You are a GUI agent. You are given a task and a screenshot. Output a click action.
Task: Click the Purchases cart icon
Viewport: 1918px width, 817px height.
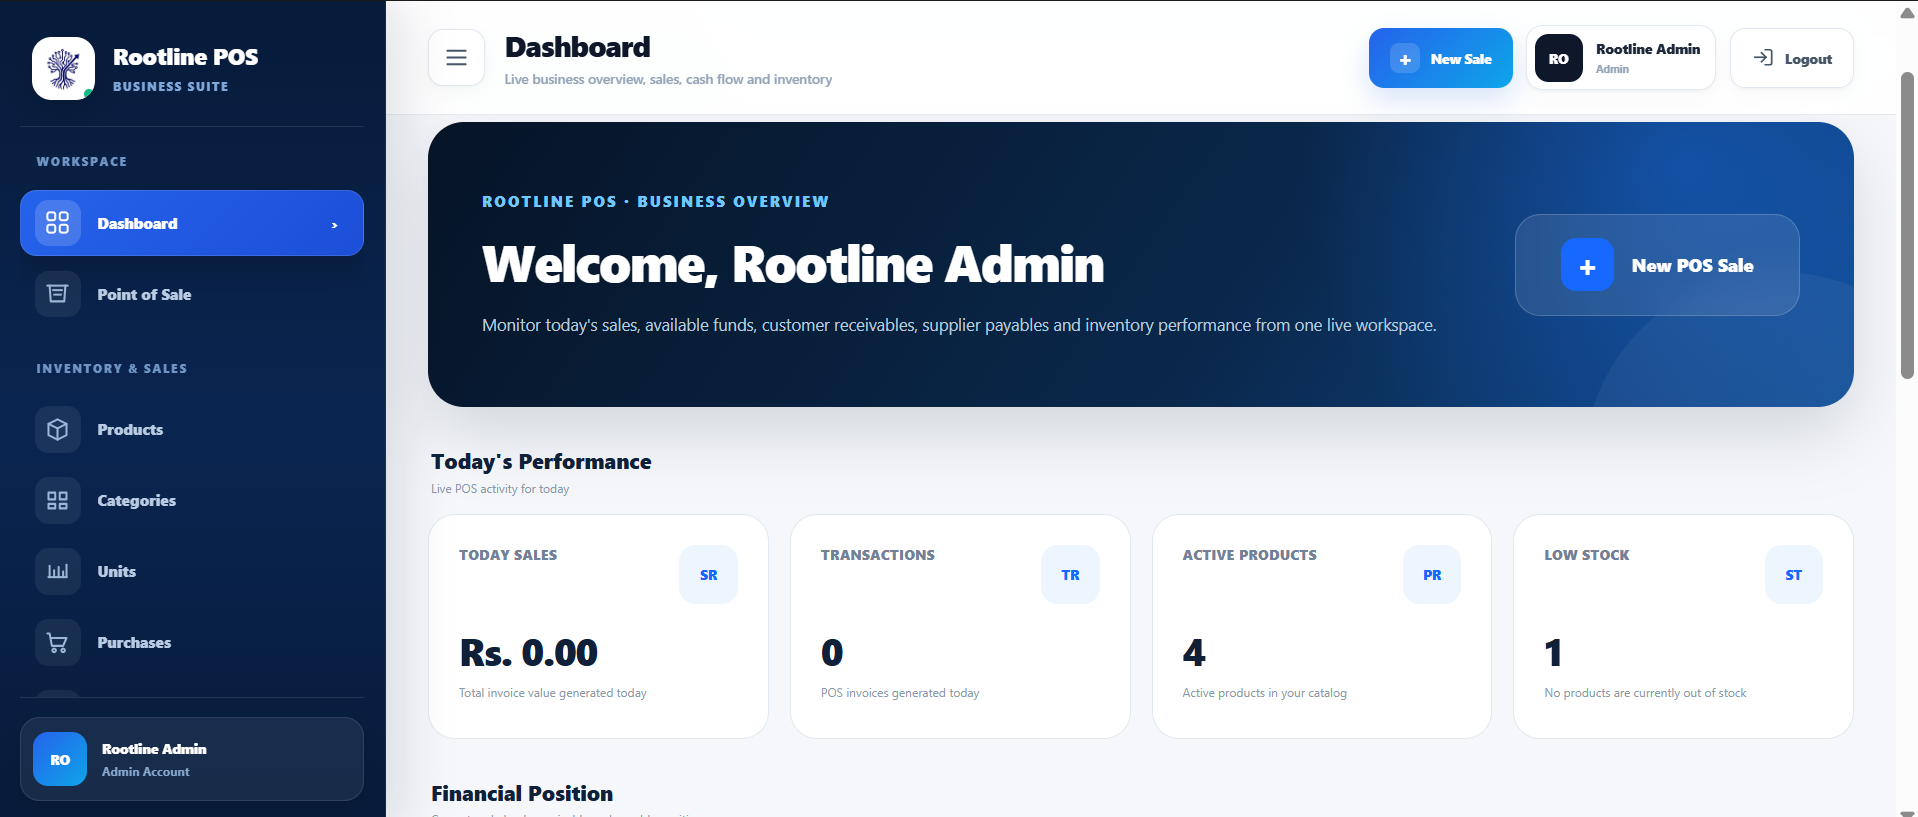pyautogui.click(x=58, y=642)
